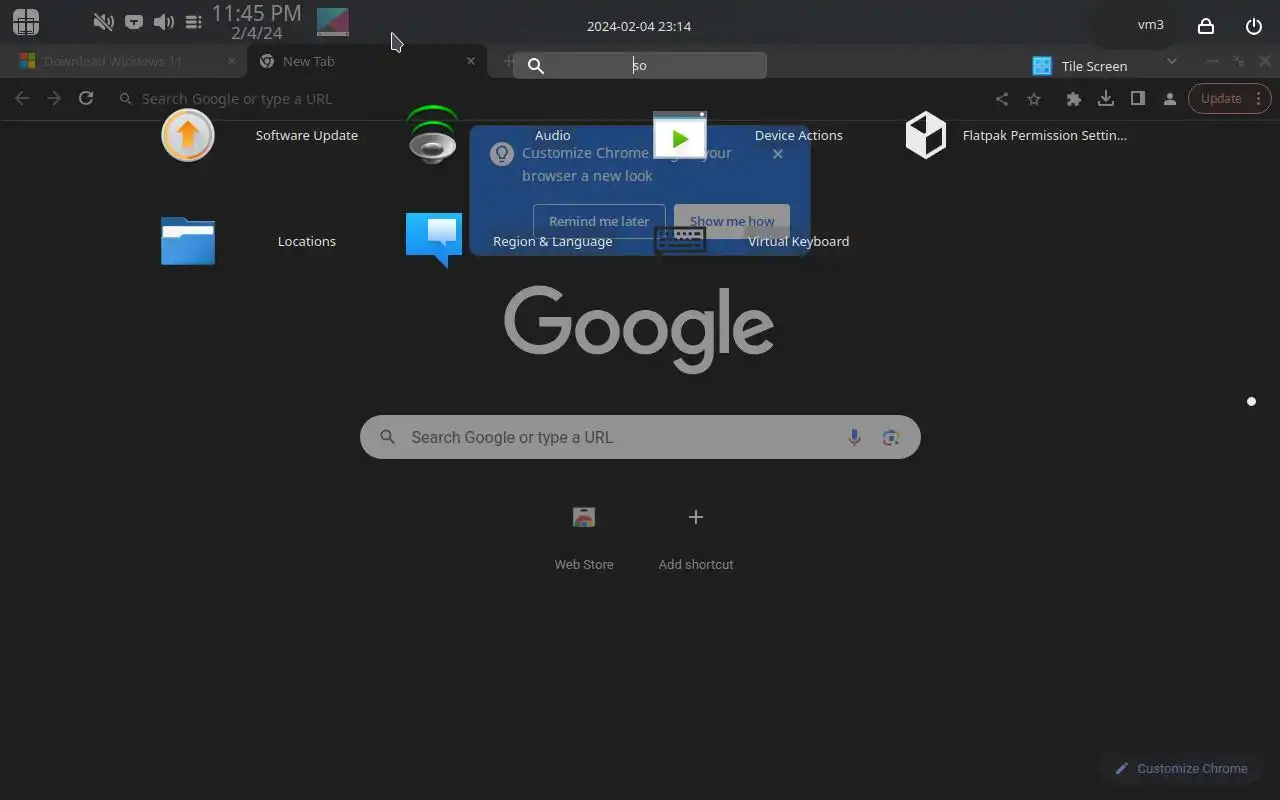Image resolution: width=1280 pixels, height=800 pixels.
Task: Open the power button icon in top panel
Action: (1254, 26)
